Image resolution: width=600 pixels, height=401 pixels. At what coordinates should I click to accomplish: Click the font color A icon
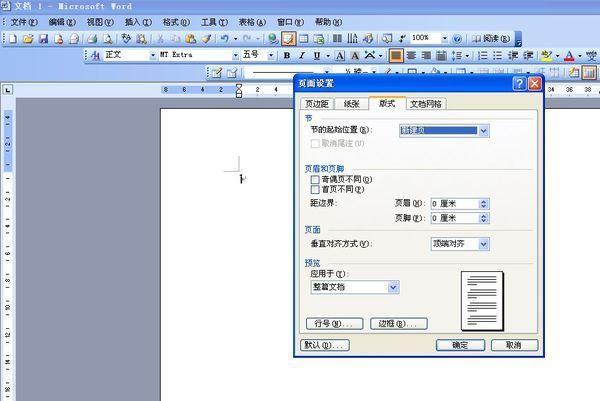[x=568, y=55]
